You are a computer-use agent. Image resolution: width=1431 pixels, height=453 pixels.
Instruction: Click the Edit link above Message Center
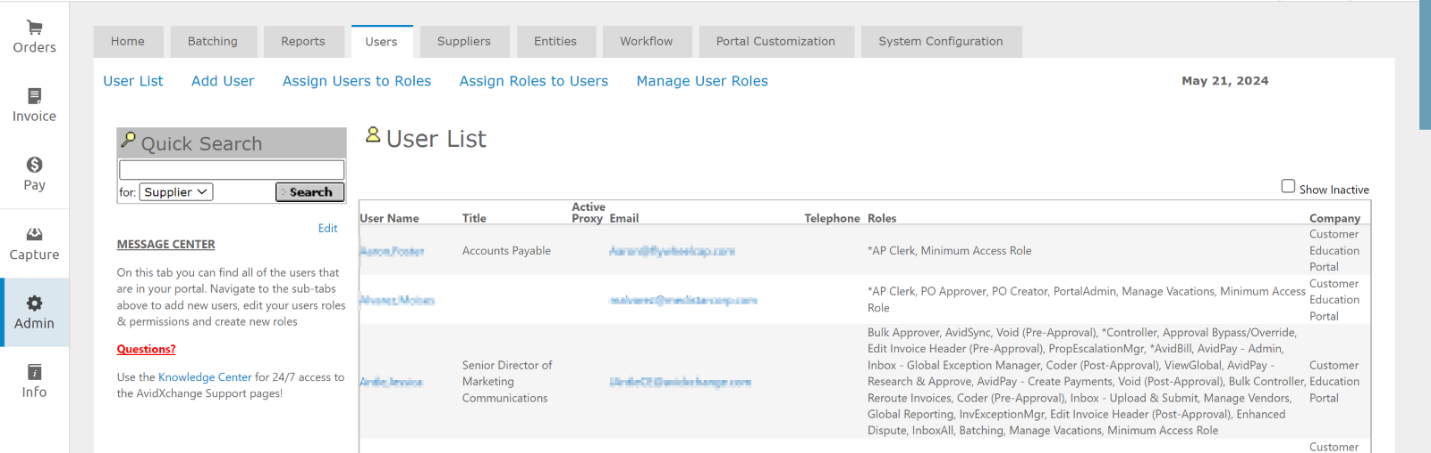click(327, 228)
